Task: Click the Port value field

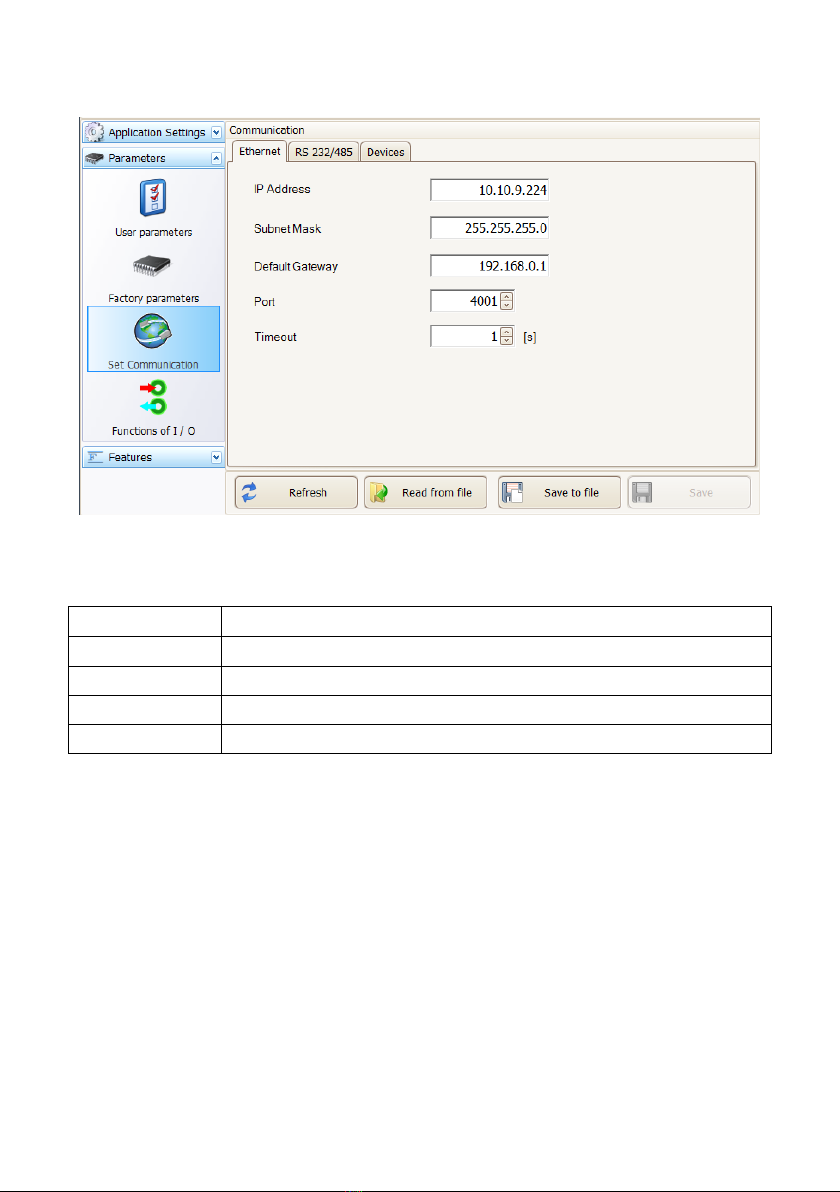Action: 465,301
